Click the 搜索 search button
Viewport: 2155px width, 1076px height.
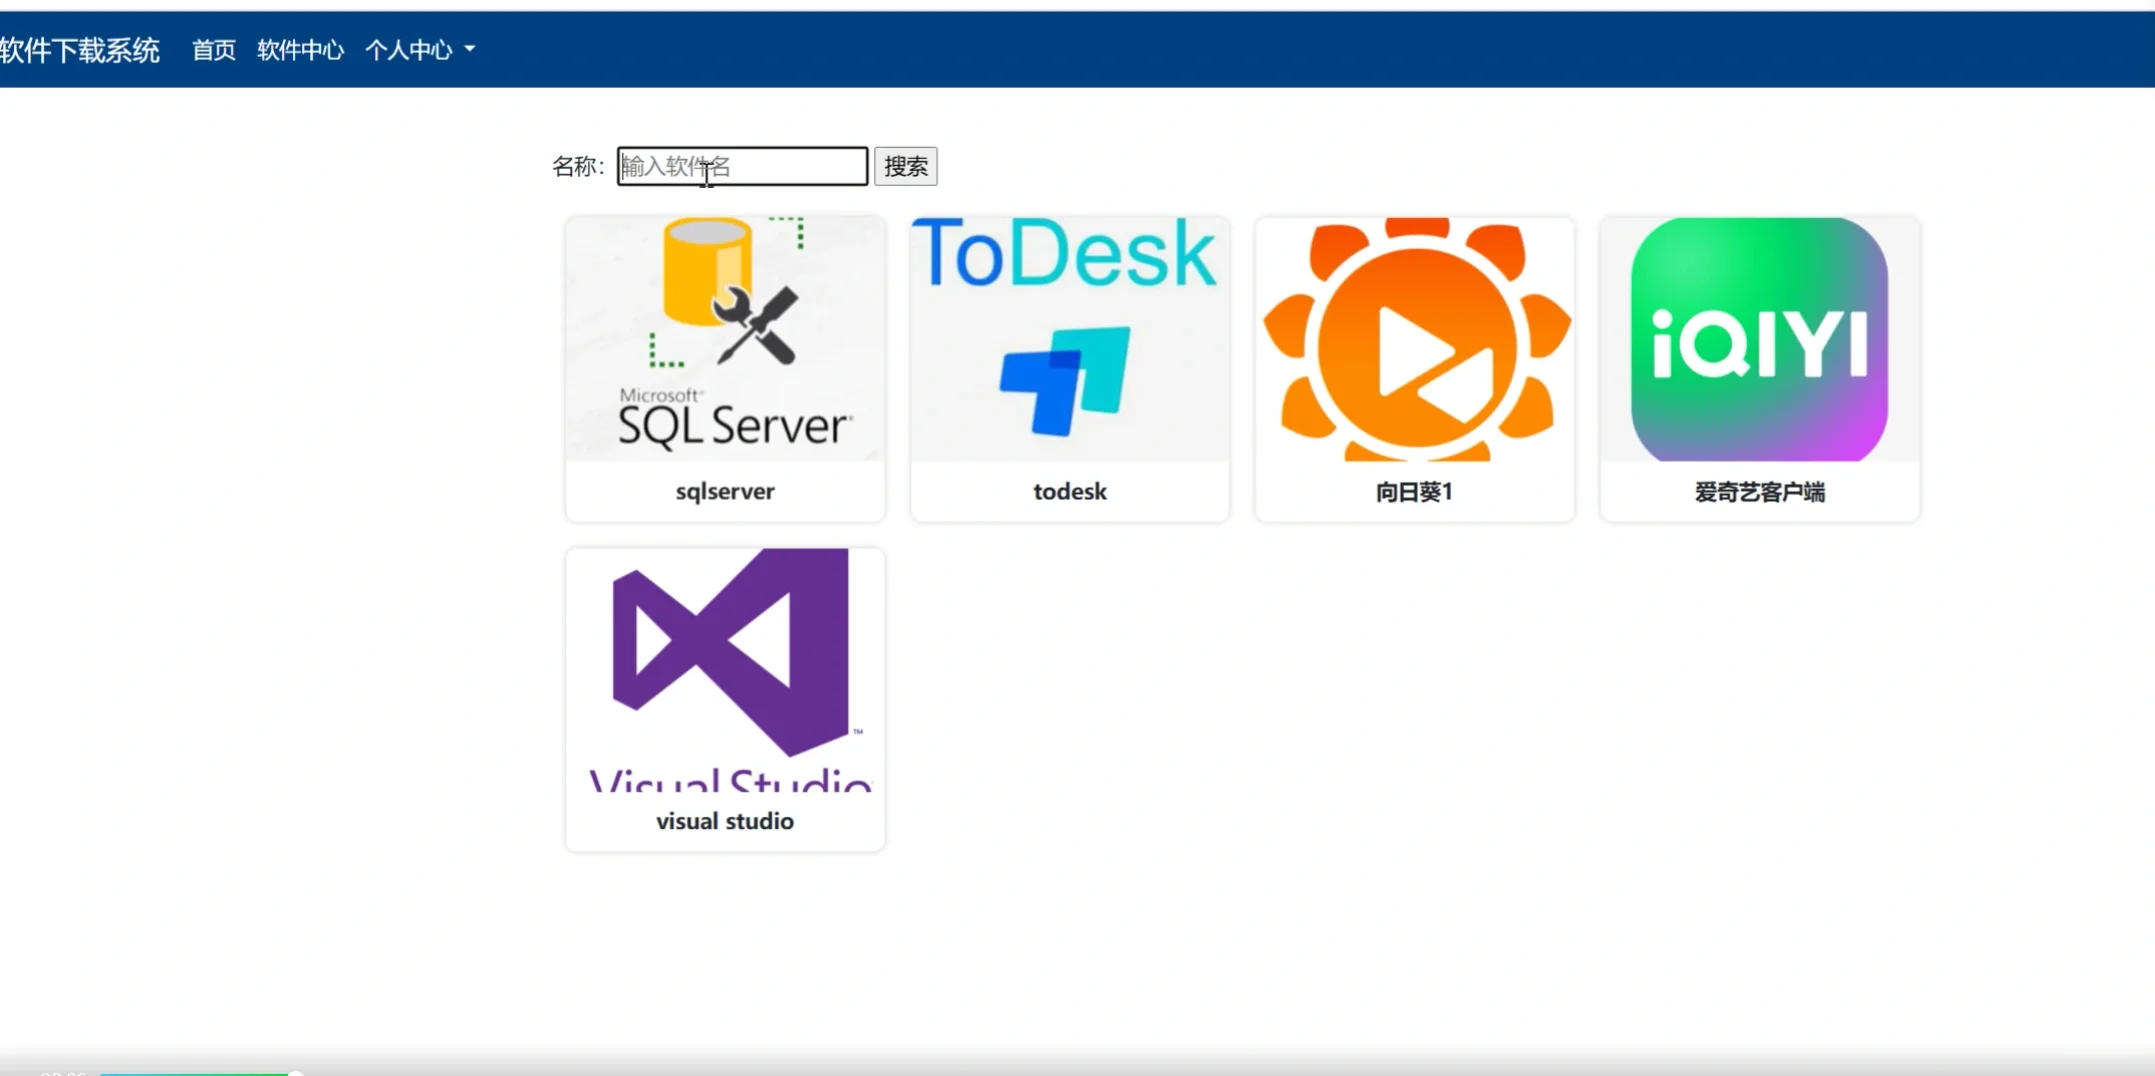click(906, 166)
